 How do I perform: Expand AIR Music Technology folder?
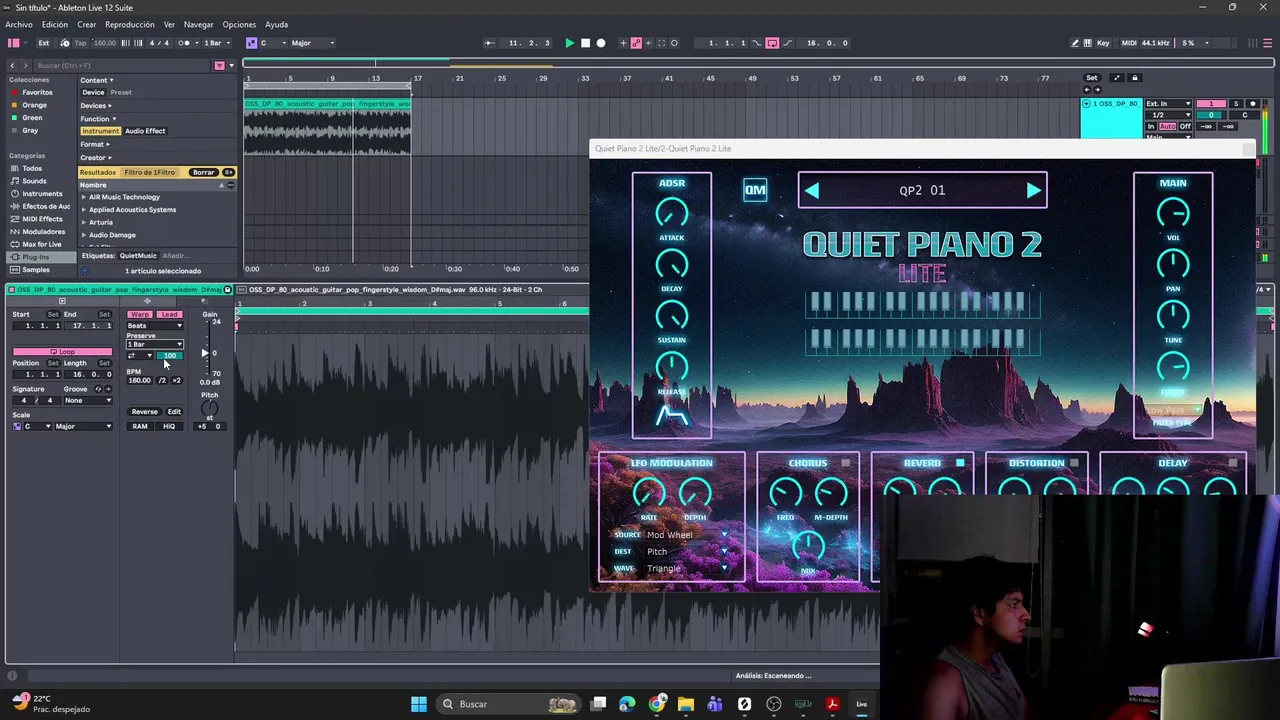coord(84,197)
